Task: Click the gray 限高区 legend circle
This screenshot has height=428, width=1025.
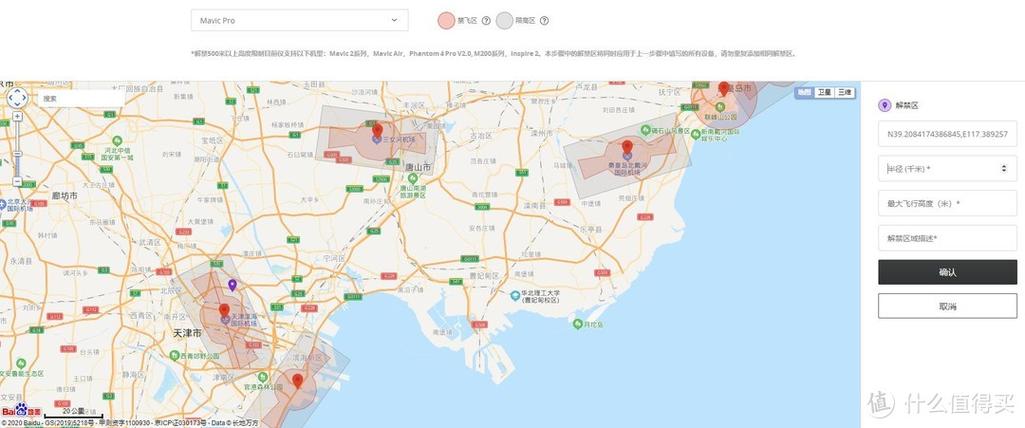Action: point(505,20)
